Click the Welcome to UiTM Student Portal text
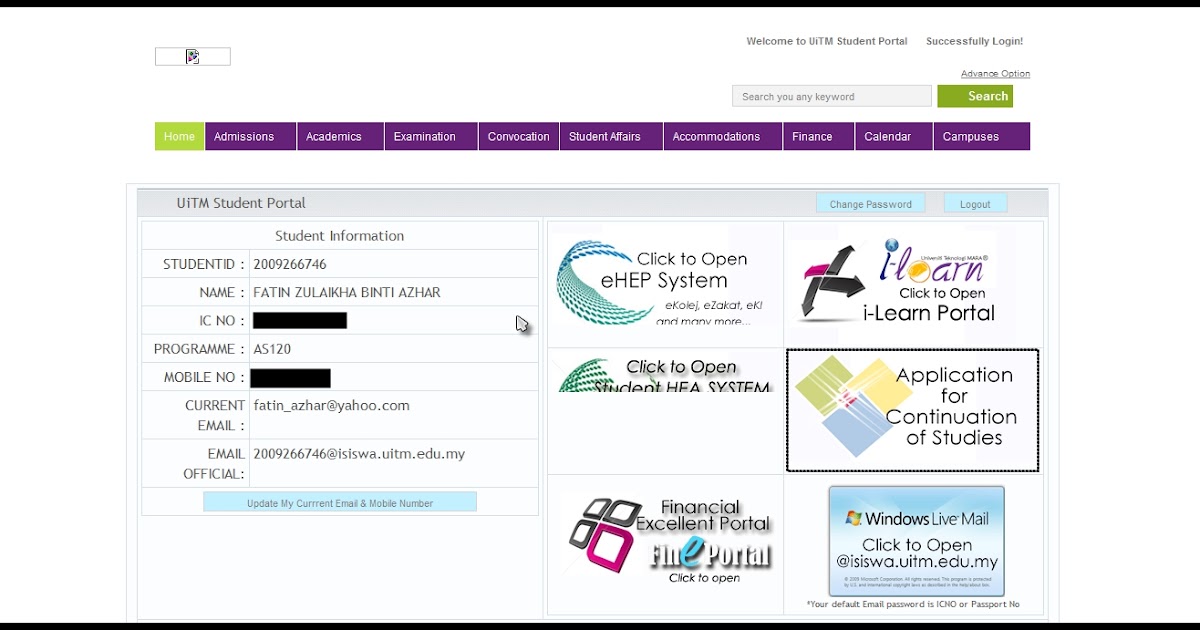The height and width of the screenshot is (630, 1200). (x=827, y=41)
